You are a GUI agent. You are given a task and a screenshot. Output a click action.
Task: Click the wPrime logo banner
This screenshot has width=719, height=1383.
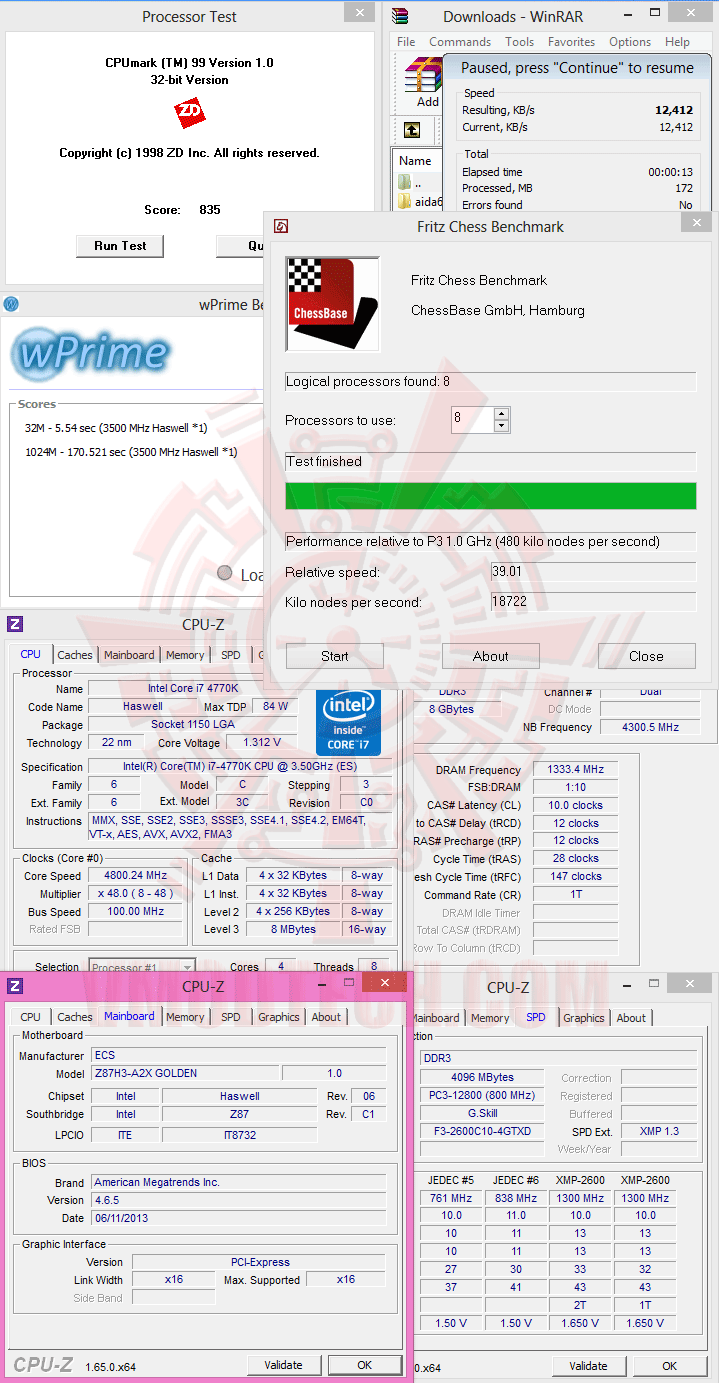tap(91, 352)
